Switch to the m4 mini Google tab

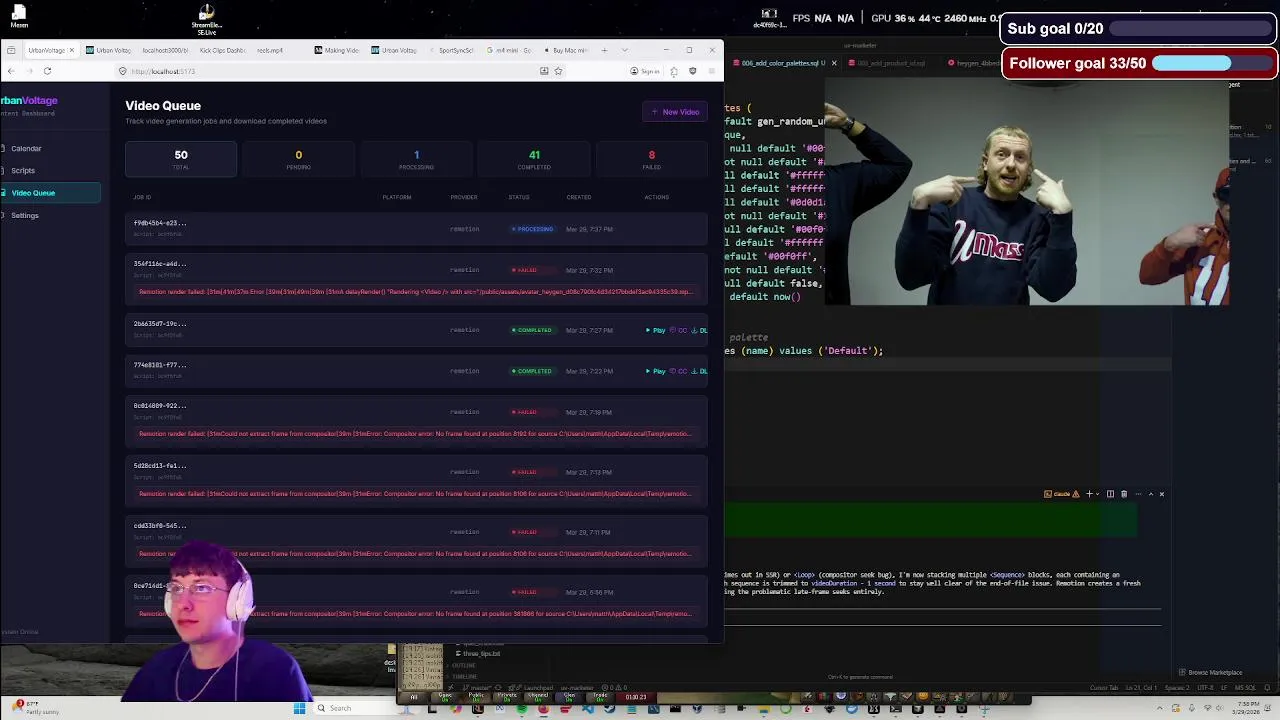[510, 50]
